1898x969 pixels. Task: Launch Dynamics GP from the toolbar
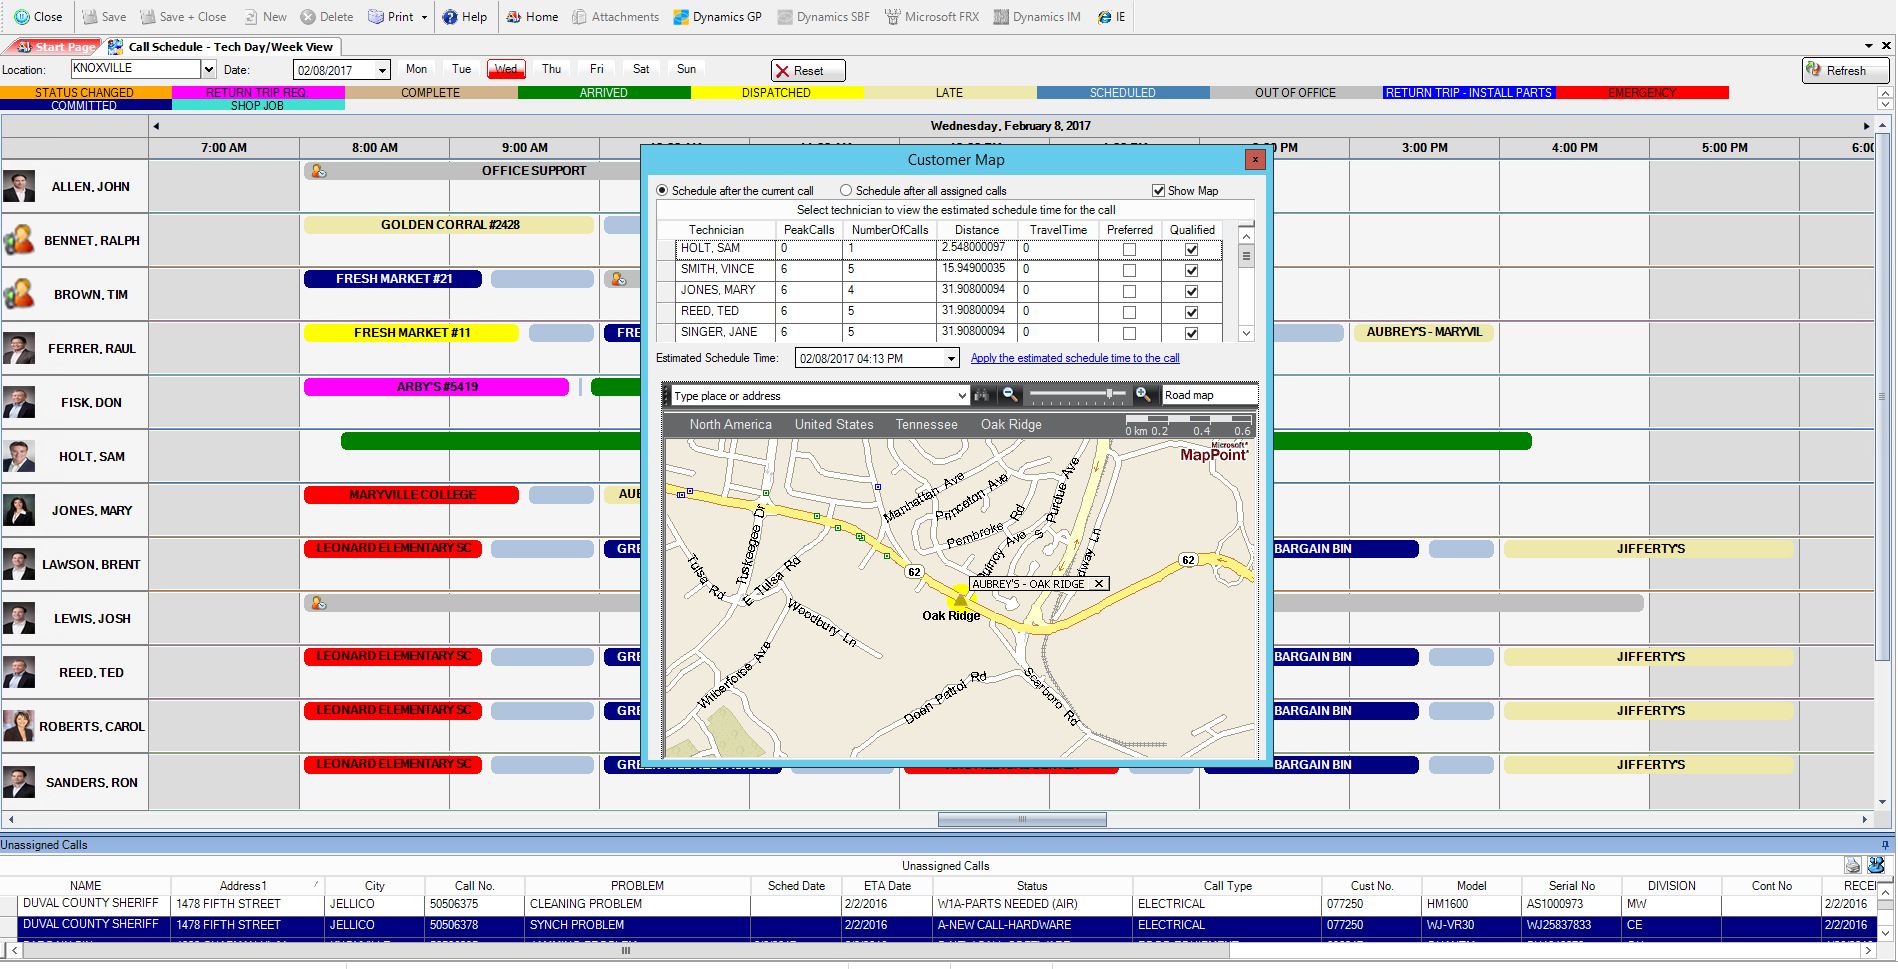717,17
